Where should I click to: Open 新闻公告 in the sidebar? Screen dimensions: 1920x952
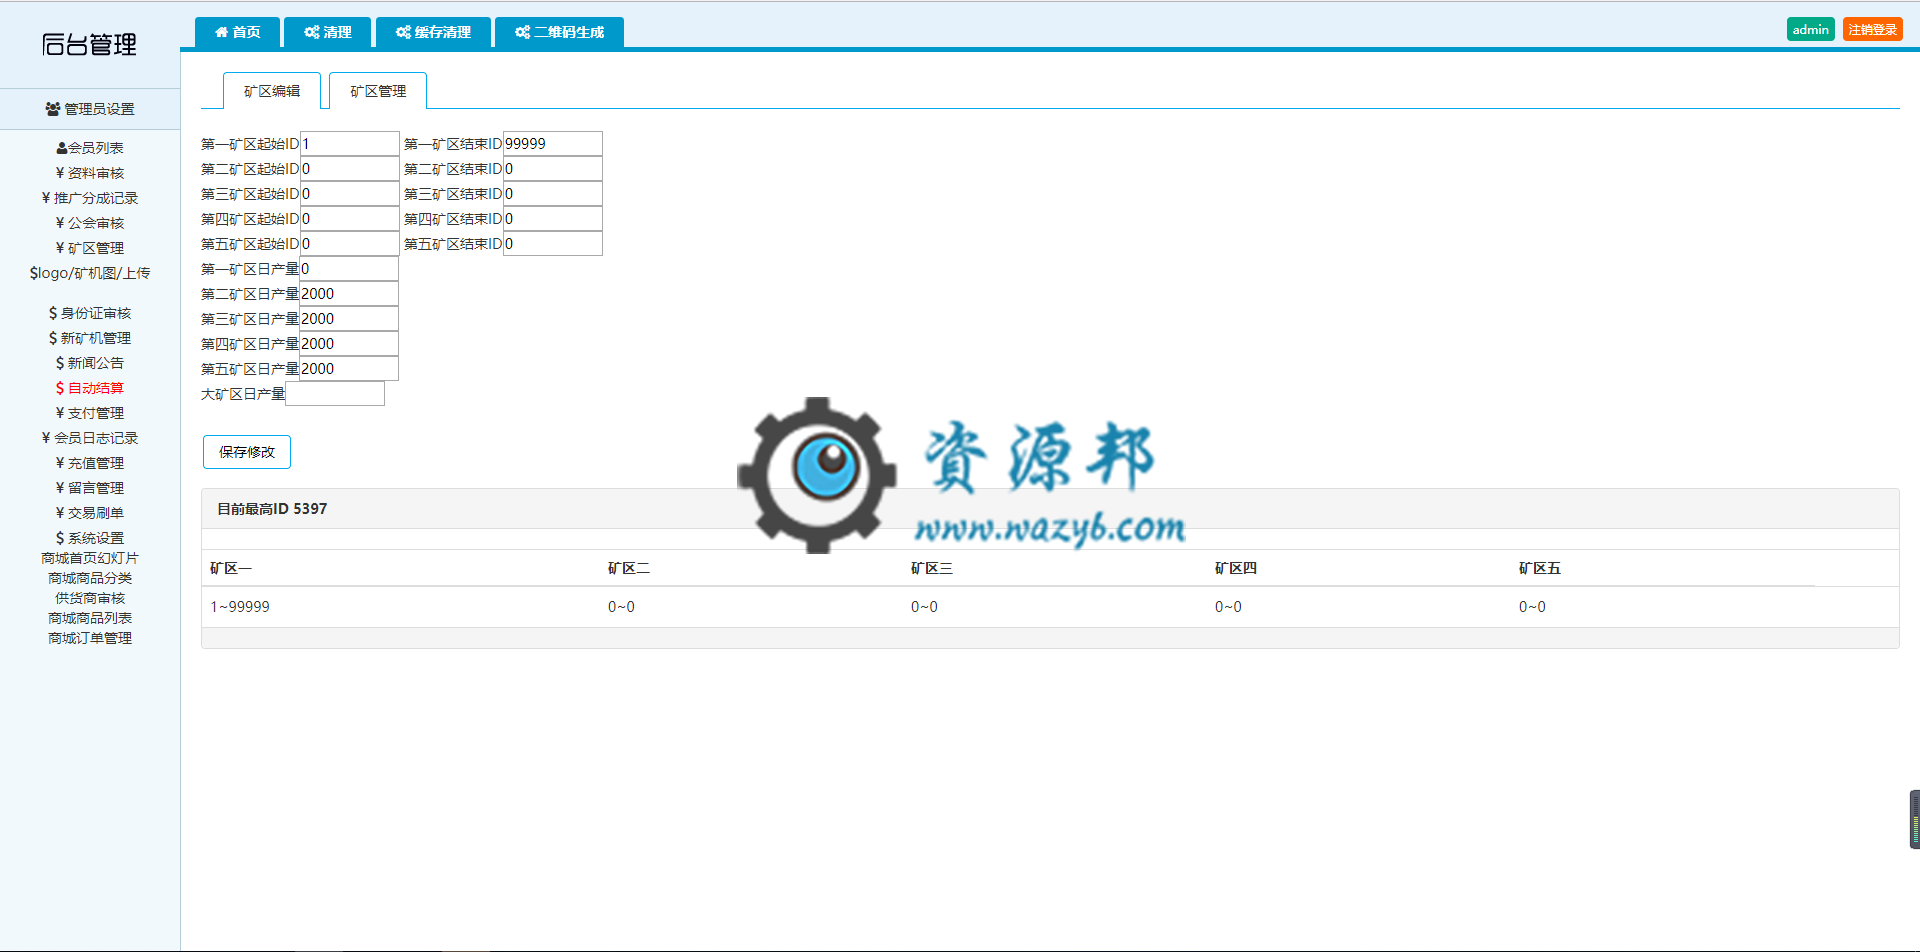tap(90, 363)
